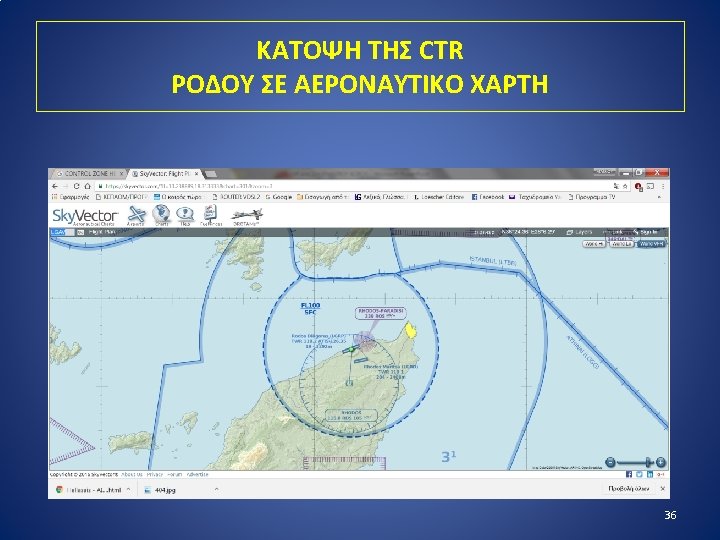720x540 pixels.
Task: Click Sign In on map bar
Action: 646,232
